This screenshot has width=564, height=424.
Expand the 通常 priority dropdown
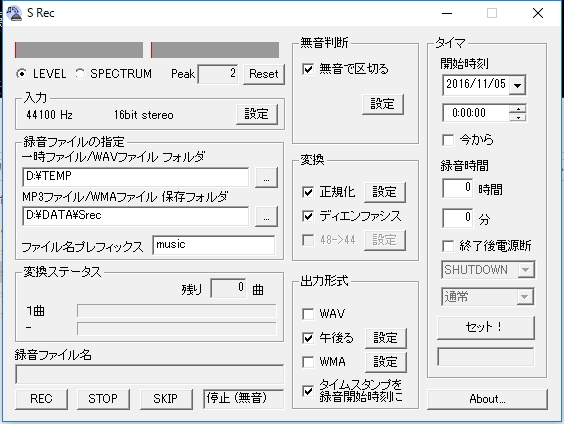point(525,297)
